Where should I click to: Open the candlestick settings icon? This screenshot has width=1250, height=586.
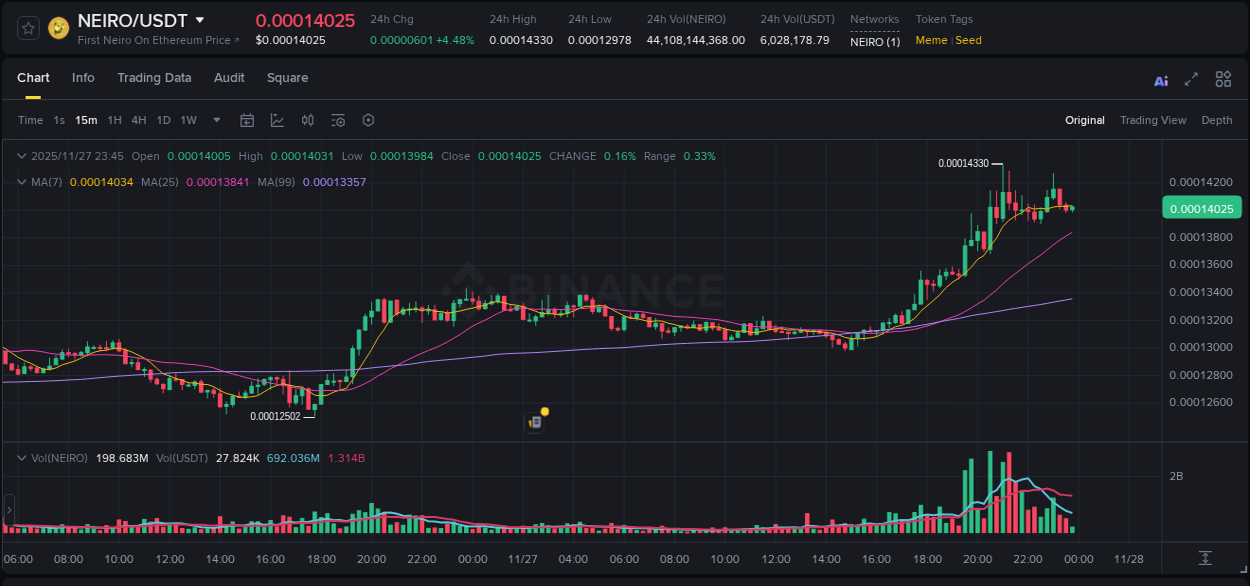[308, 120]
